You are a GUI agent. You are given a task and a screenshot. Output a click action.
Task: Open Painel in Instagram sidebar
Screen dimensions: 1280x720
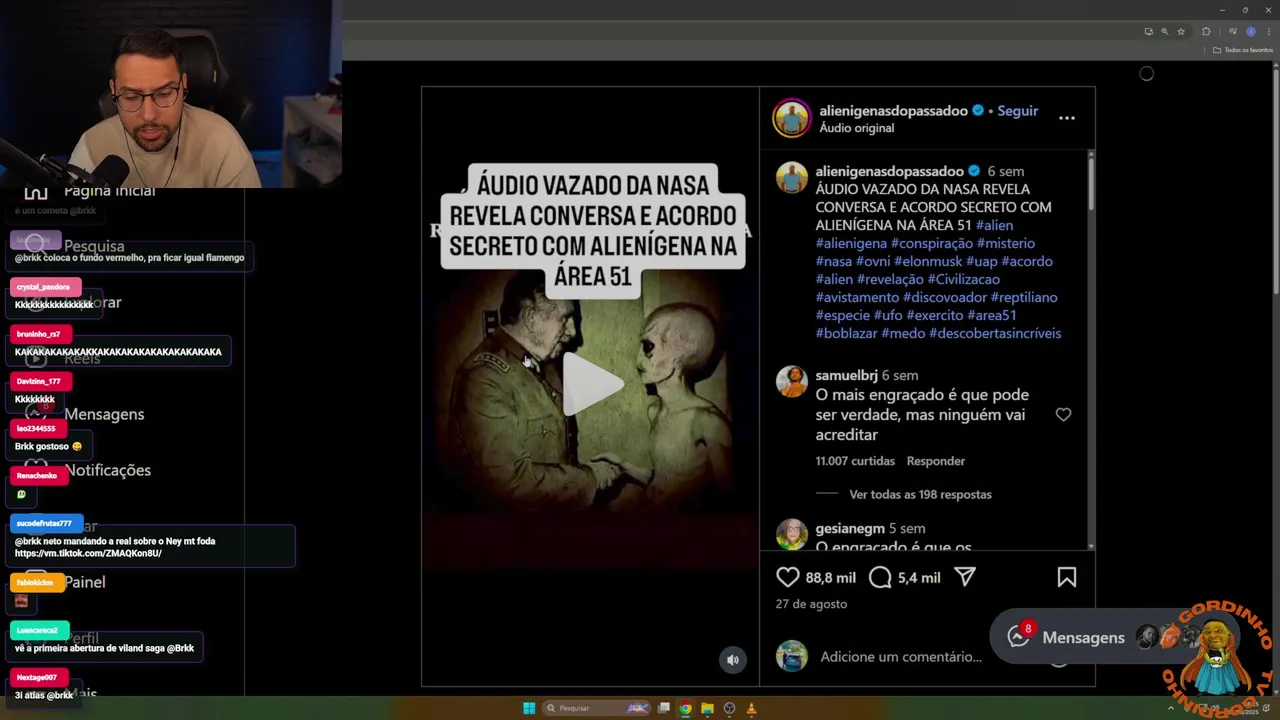(65, 582)
